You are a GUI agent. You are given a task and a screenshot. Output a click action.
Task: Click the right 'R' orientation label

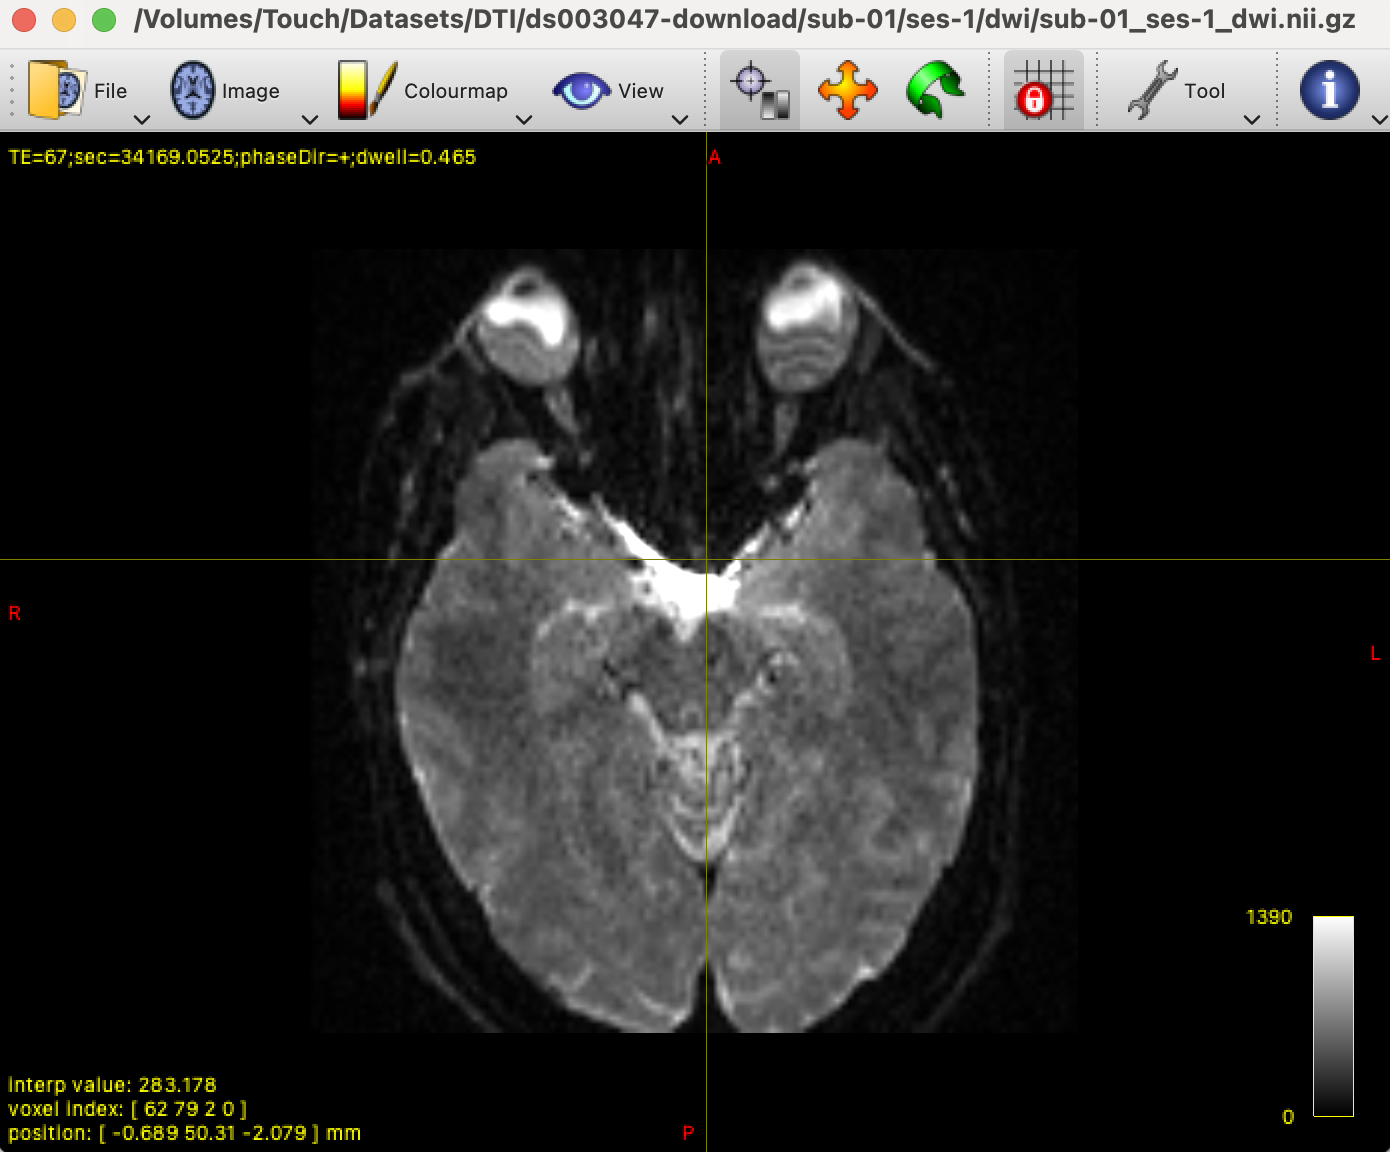pyautogui.click(x=14, y=613)
